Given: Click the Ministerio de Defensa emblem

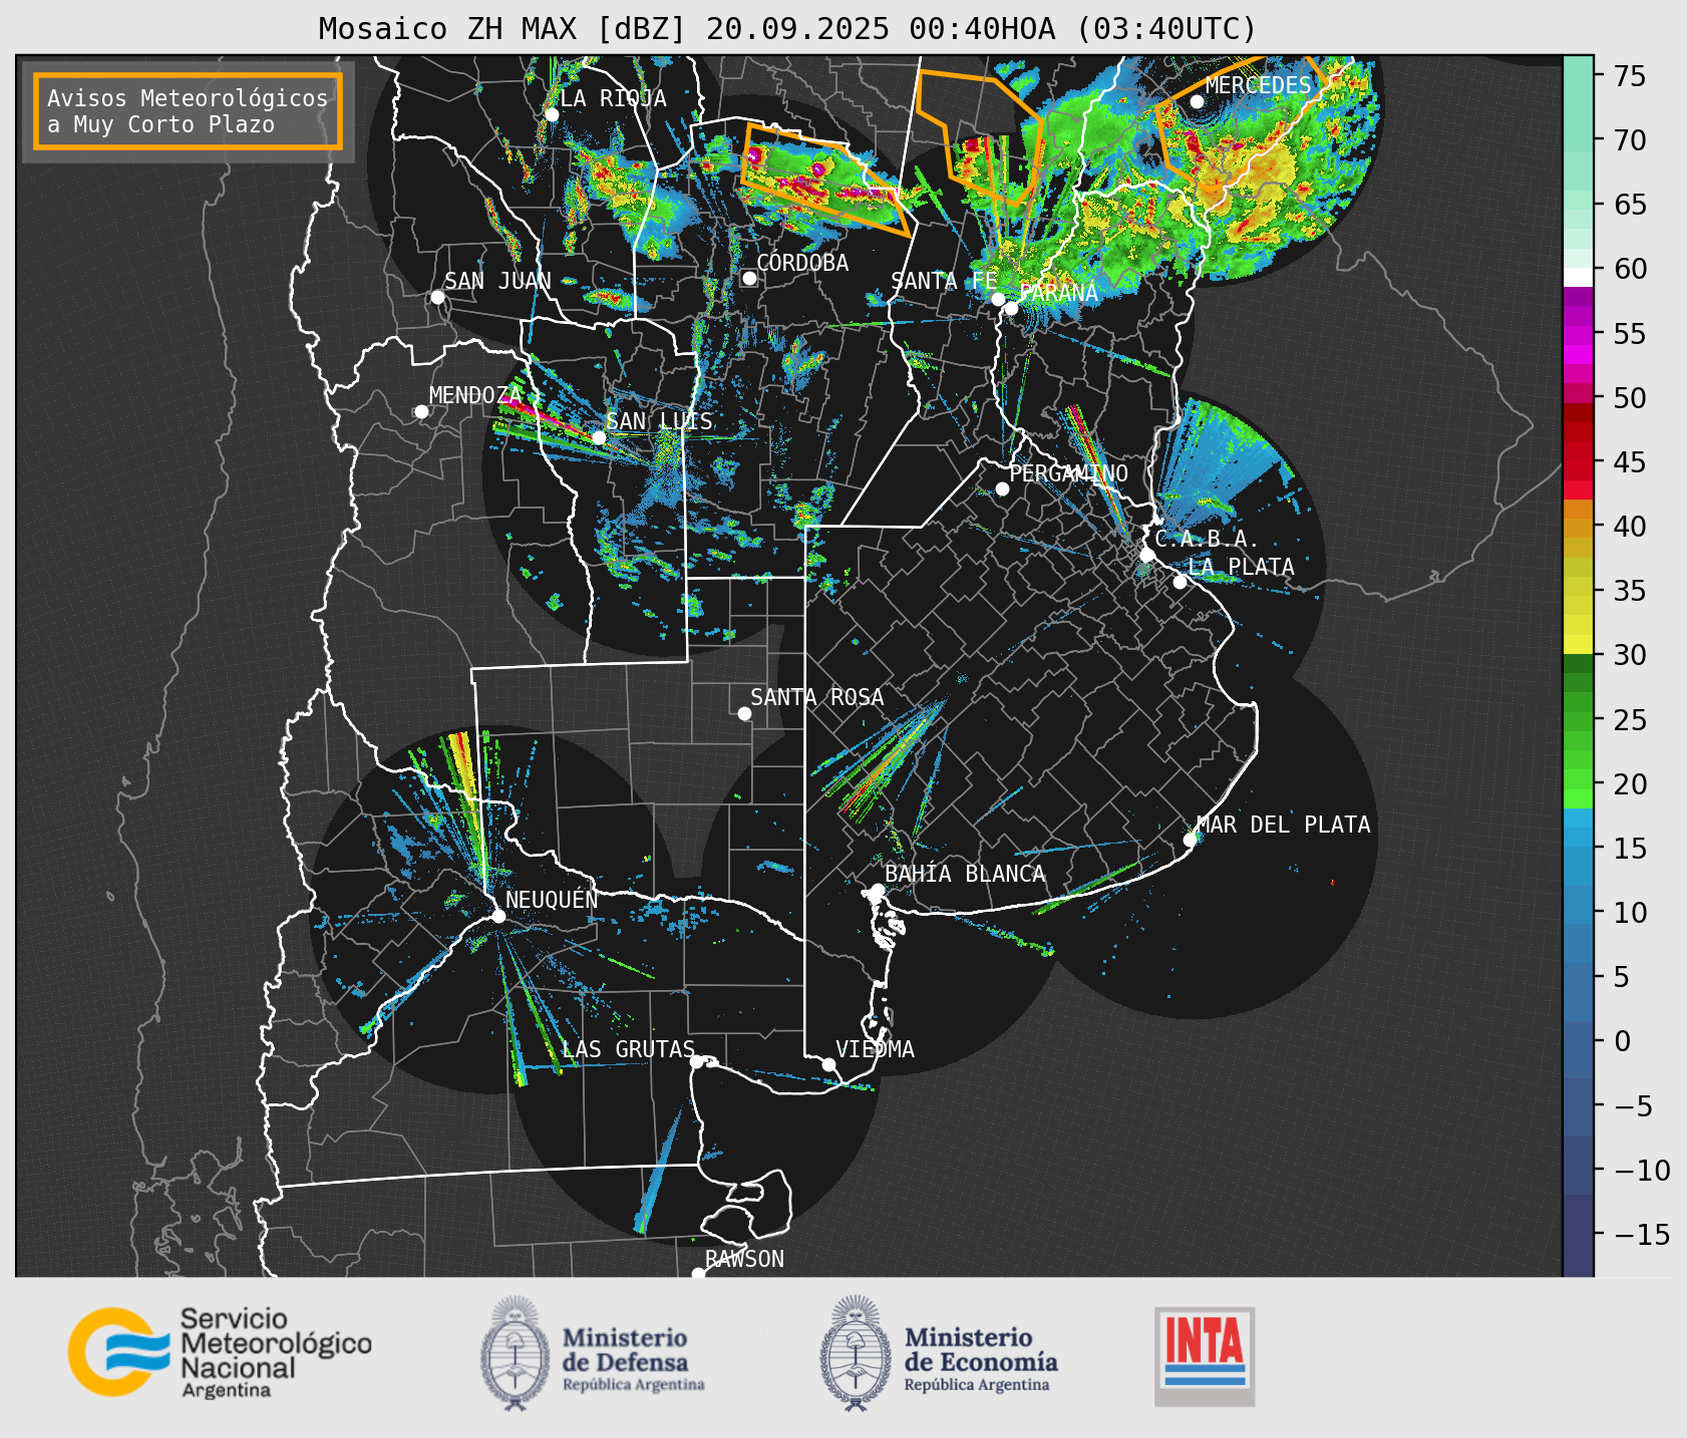Looking at the screenshot, I should coord(515,1353).
